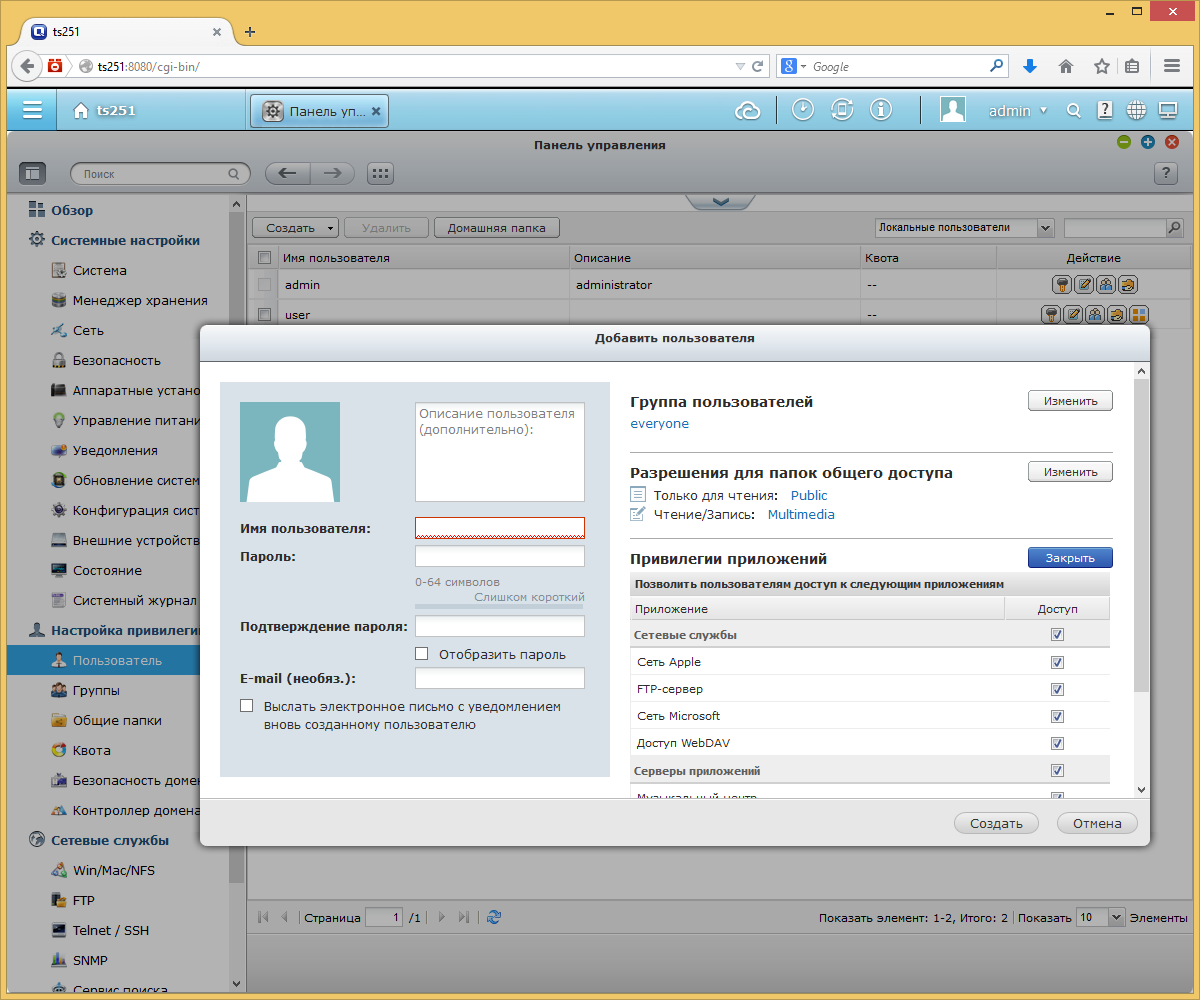The image size is (1200, 1000).
Task: Open the everyone group link
Action: click(659, 423)
